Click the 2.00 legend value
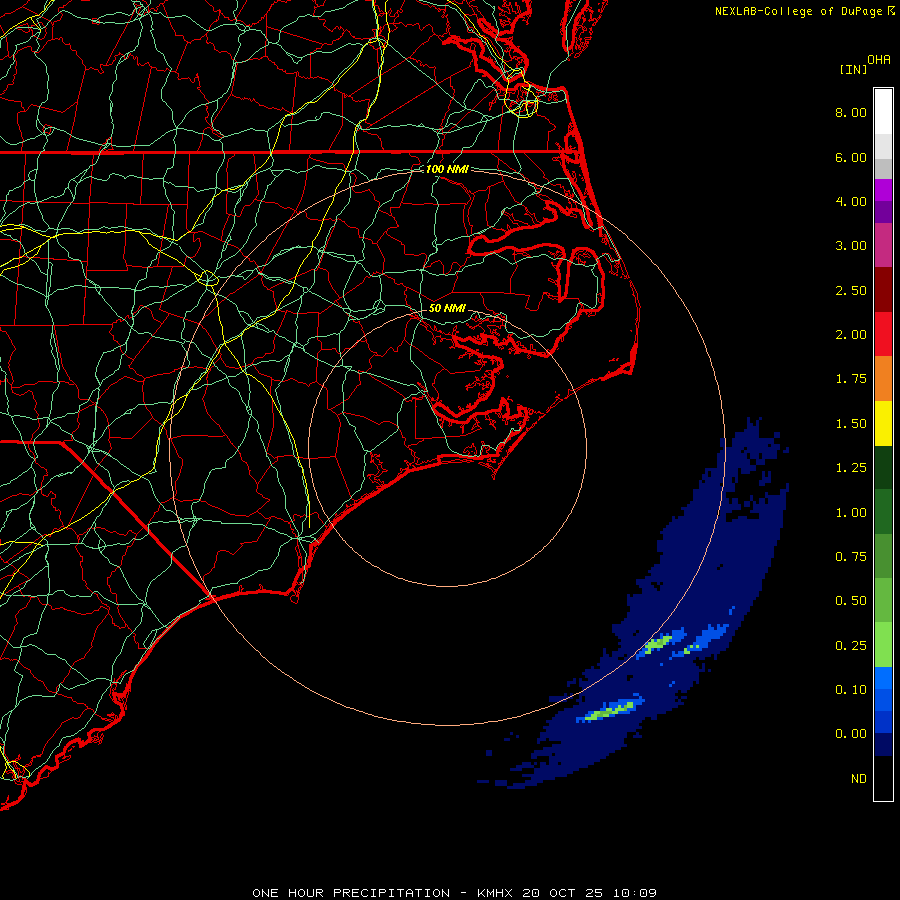 click(851, 335)
